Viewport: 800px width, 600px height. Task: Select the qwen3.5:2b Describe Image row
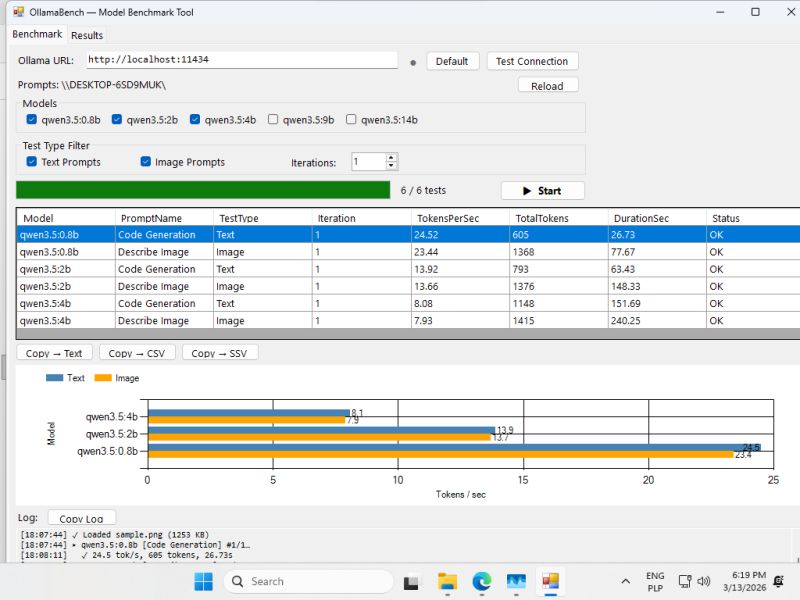pyautogui.click(x=408, y=286)
